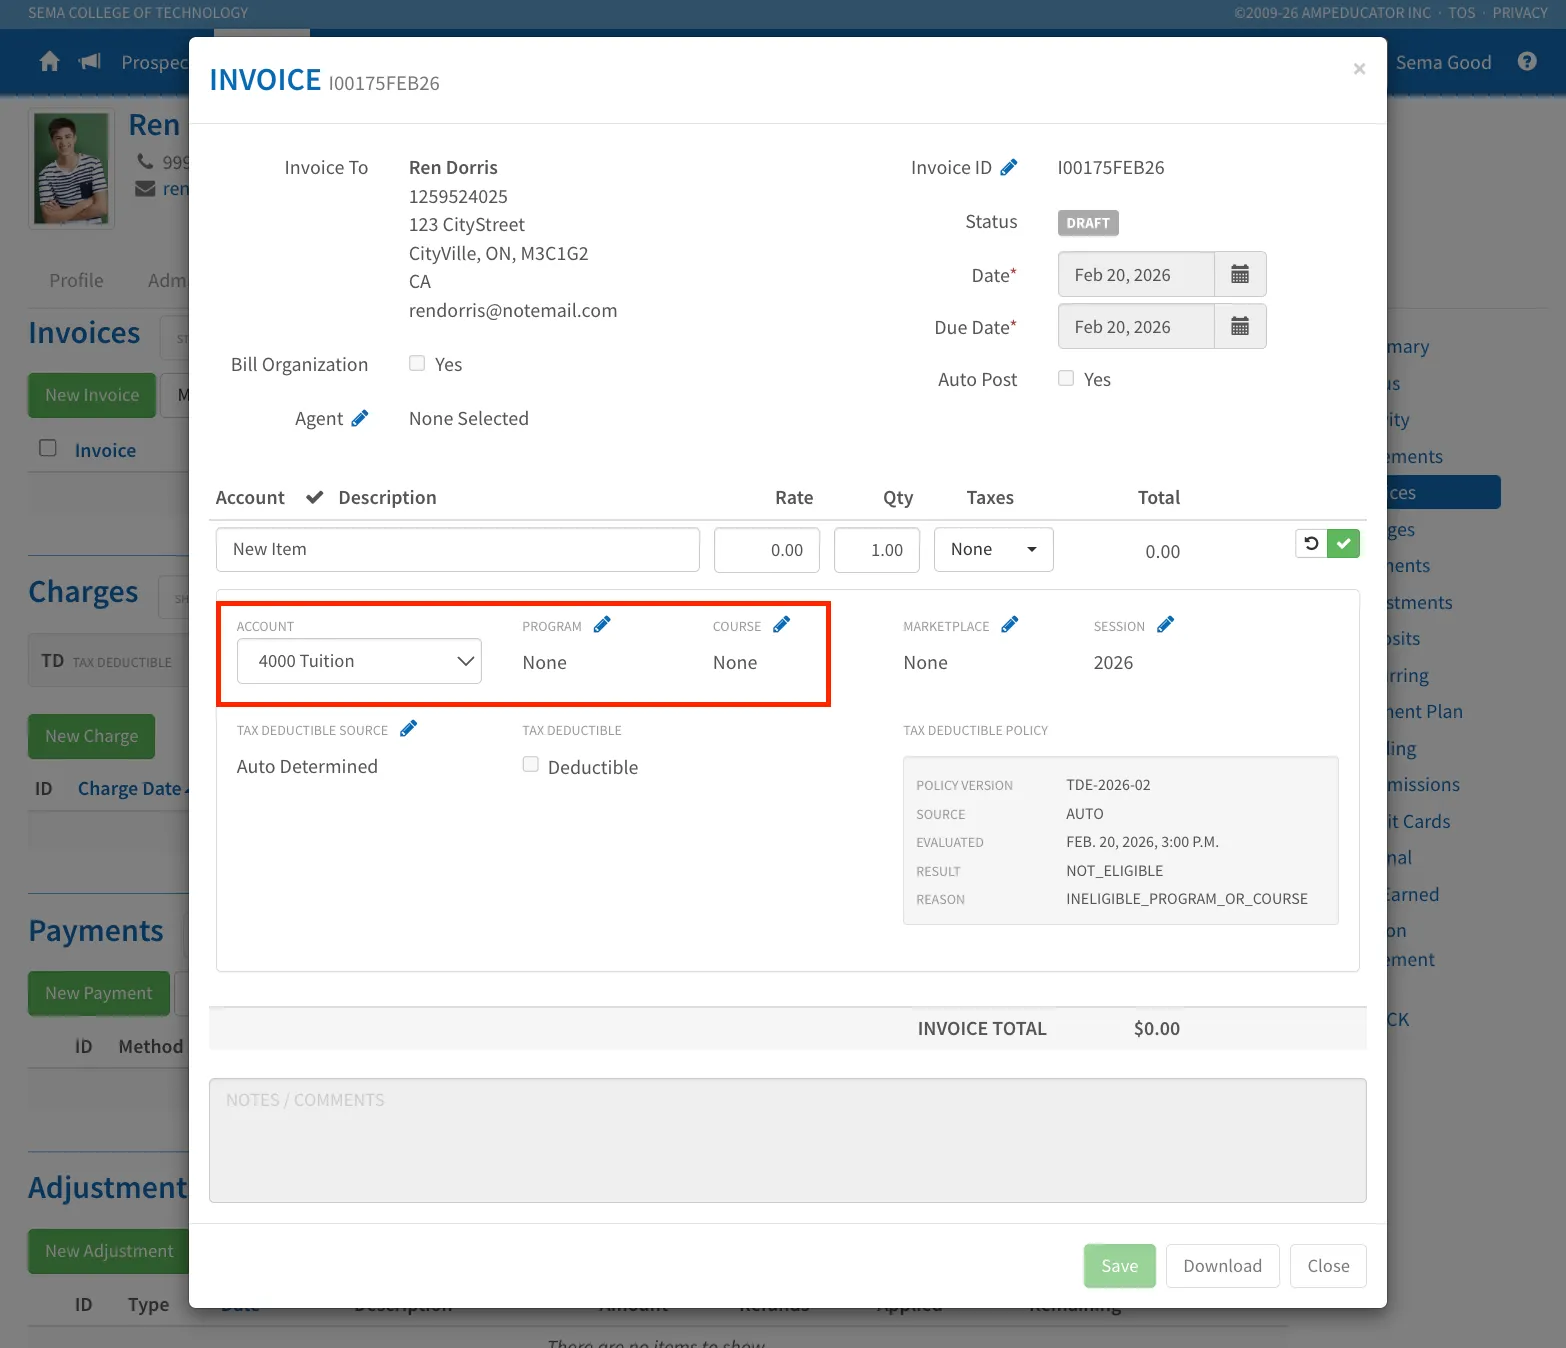Open the Sema Good user menu

pos(1443,62)
